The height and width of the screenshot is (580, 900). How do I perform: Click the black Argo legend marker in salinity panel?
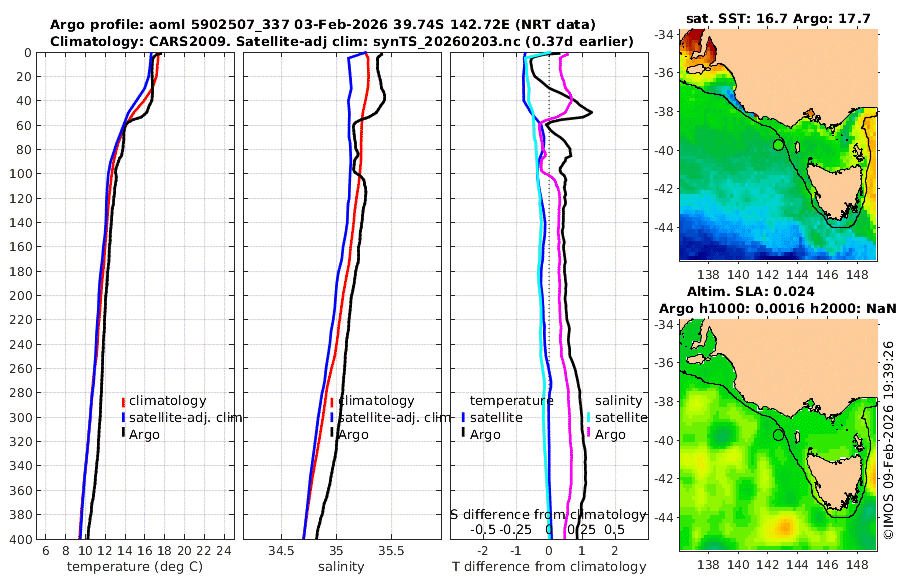pos(332,434)
